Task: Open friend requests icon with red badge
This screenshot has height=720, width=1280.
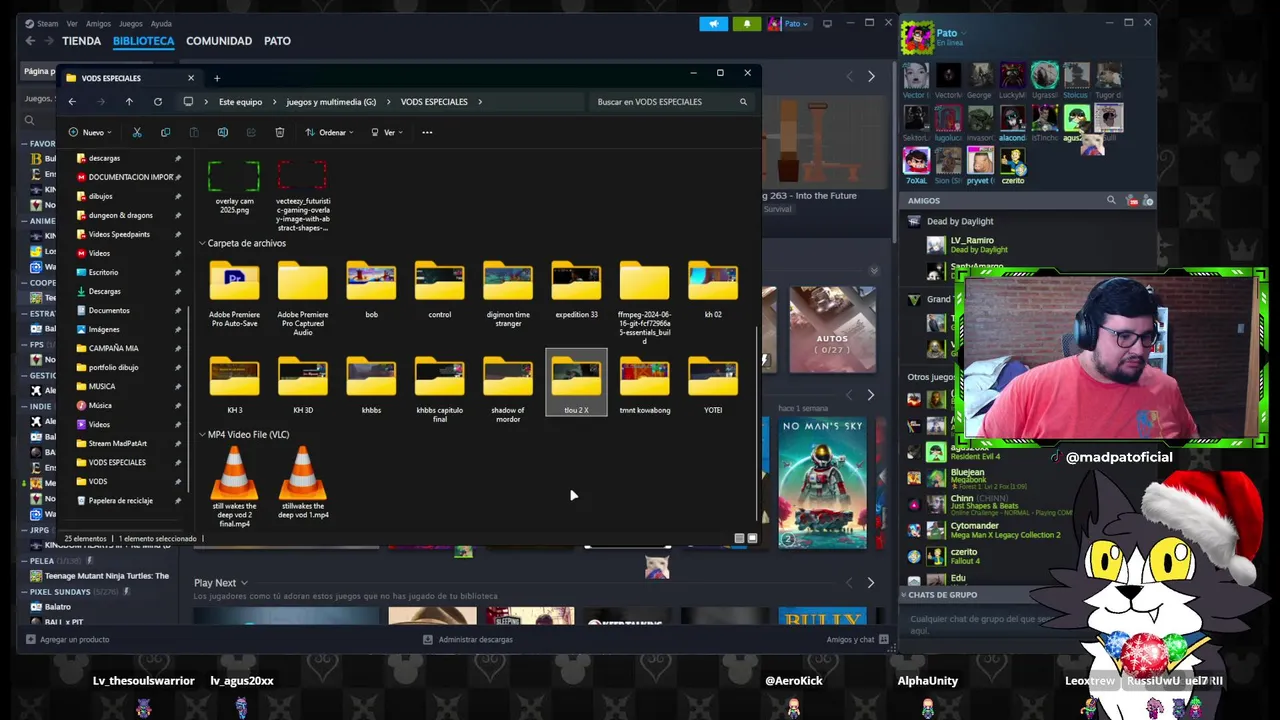Action: [1133, 201]
